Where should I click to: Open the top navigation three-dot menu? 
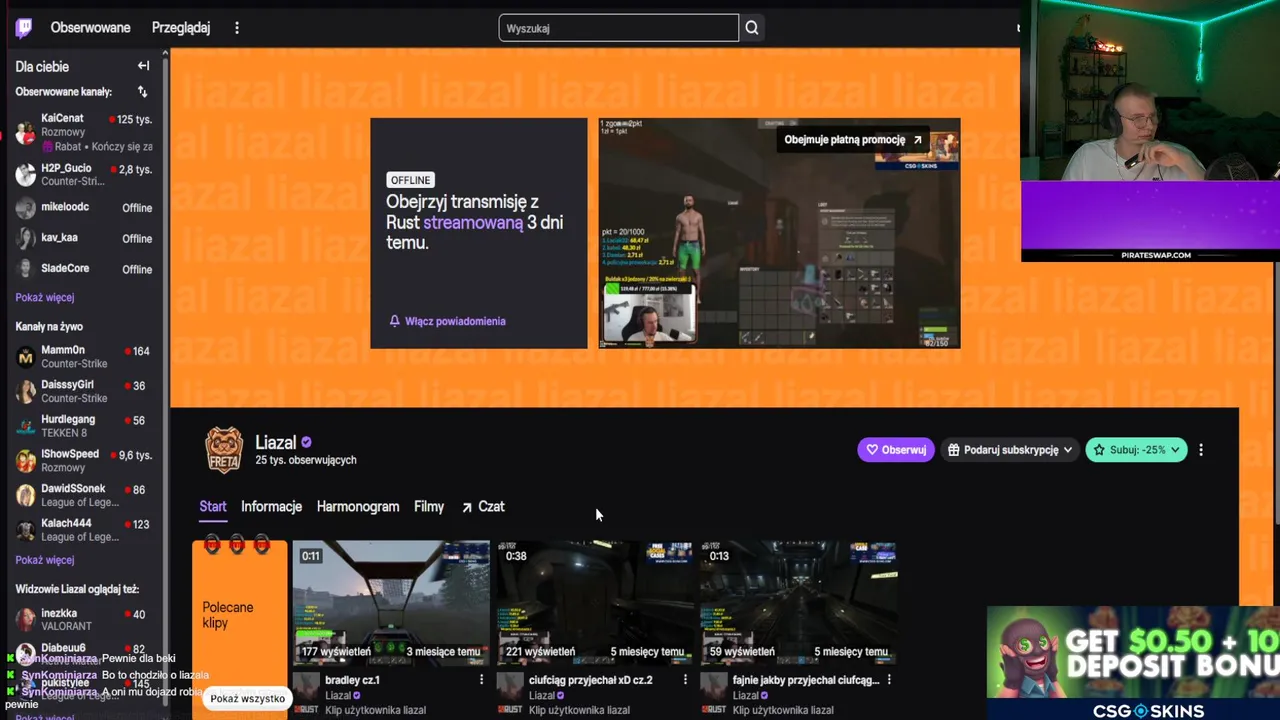point(237,28)
